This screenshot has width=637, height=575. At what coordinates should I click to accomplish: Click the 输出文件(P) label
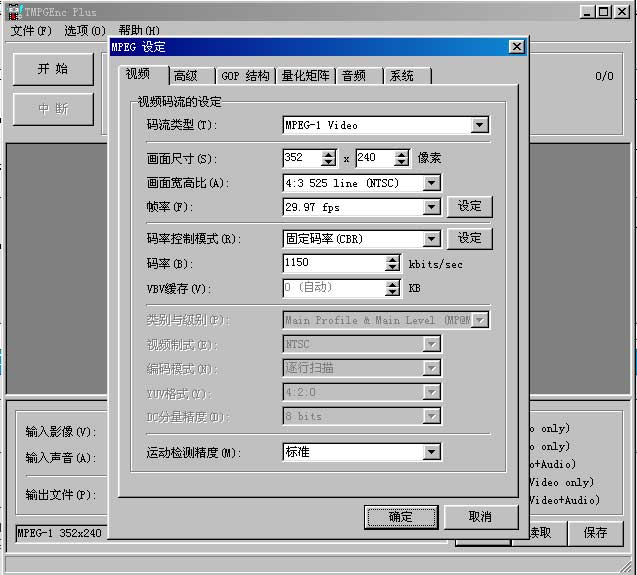click(x=61, y=495)
